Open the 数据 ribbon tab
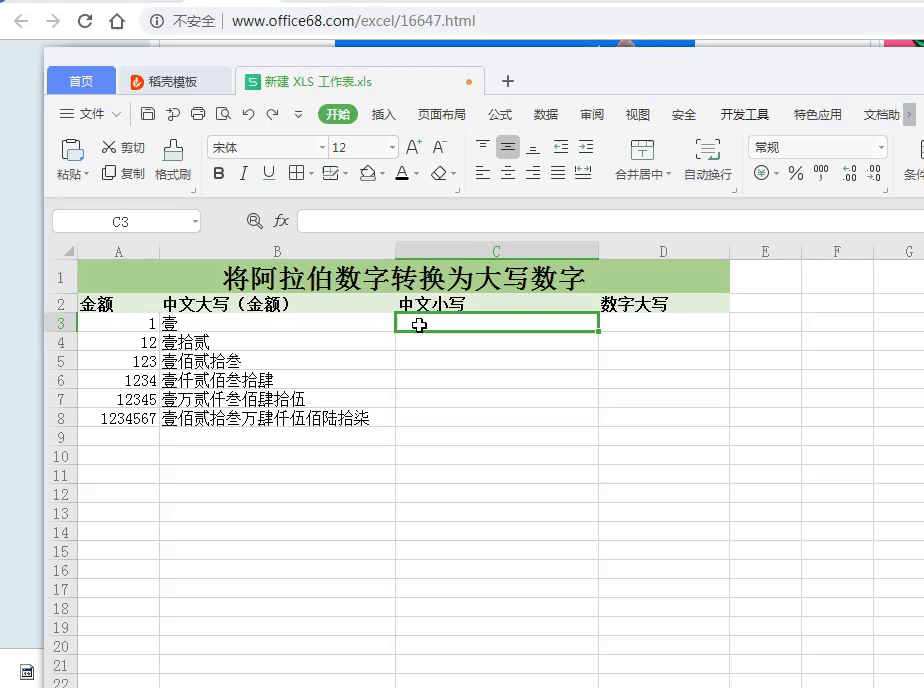 pos(546,114)
